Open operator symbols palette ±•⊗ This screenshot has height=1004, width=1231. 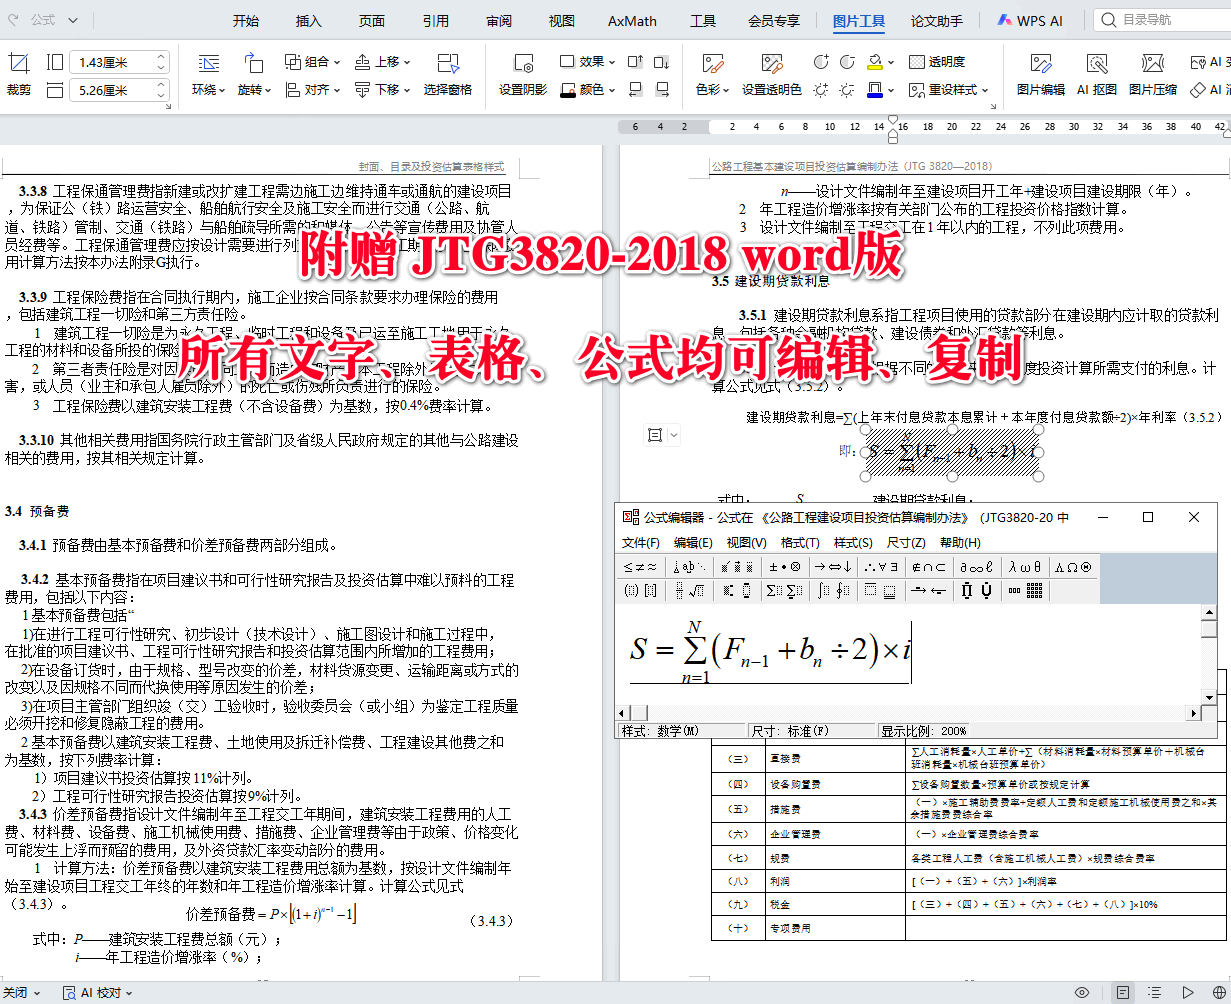786,567
